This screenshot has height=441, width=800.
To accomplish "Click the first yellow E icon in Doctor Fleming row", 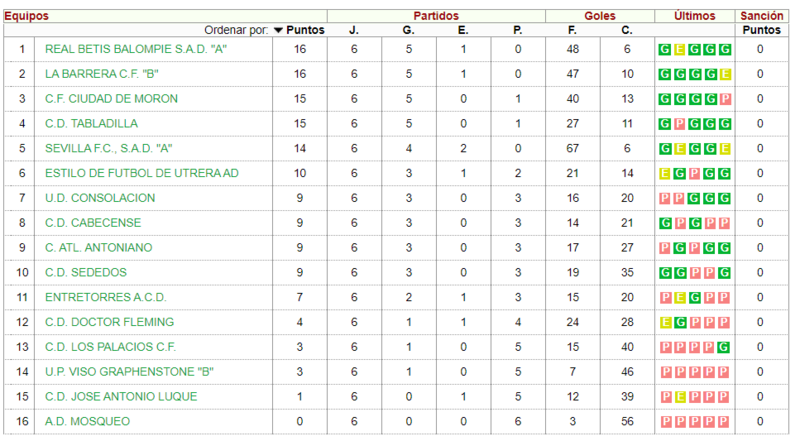I will 665,323.
